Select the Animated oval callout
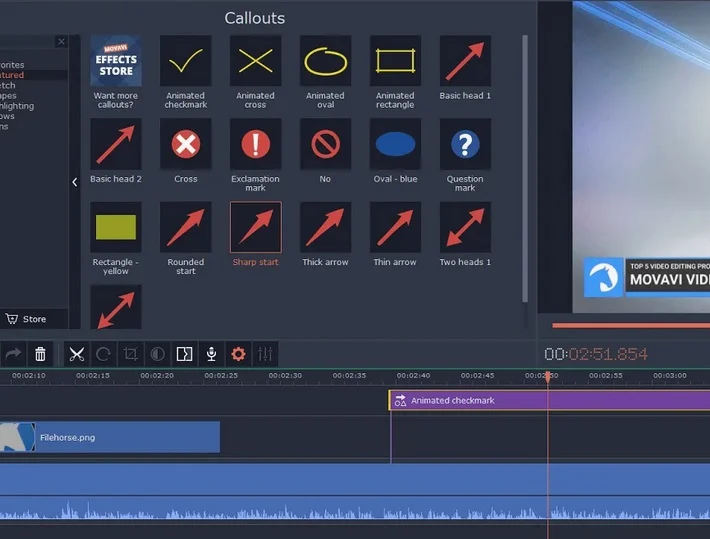This screenshot has height=539, width=710. click(x=325, y=61)
